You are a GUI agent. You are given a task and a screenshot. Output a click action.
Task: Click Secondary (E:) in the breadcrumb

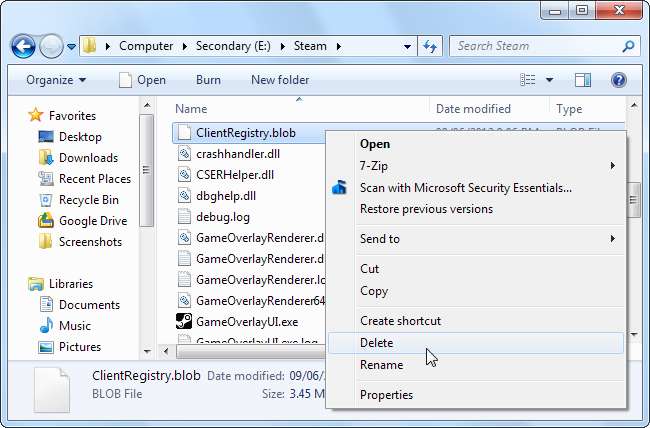click(x=233, y=46)
